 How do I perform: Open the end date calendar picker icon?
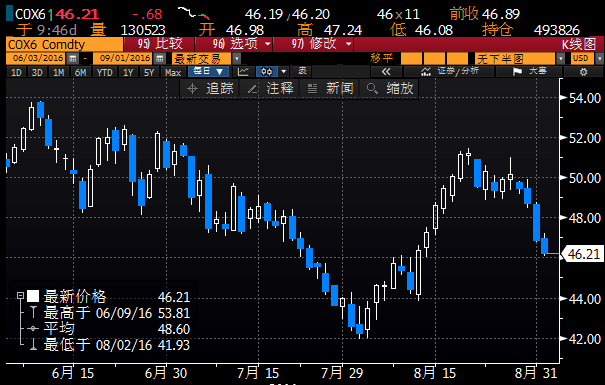pos(159,59)
